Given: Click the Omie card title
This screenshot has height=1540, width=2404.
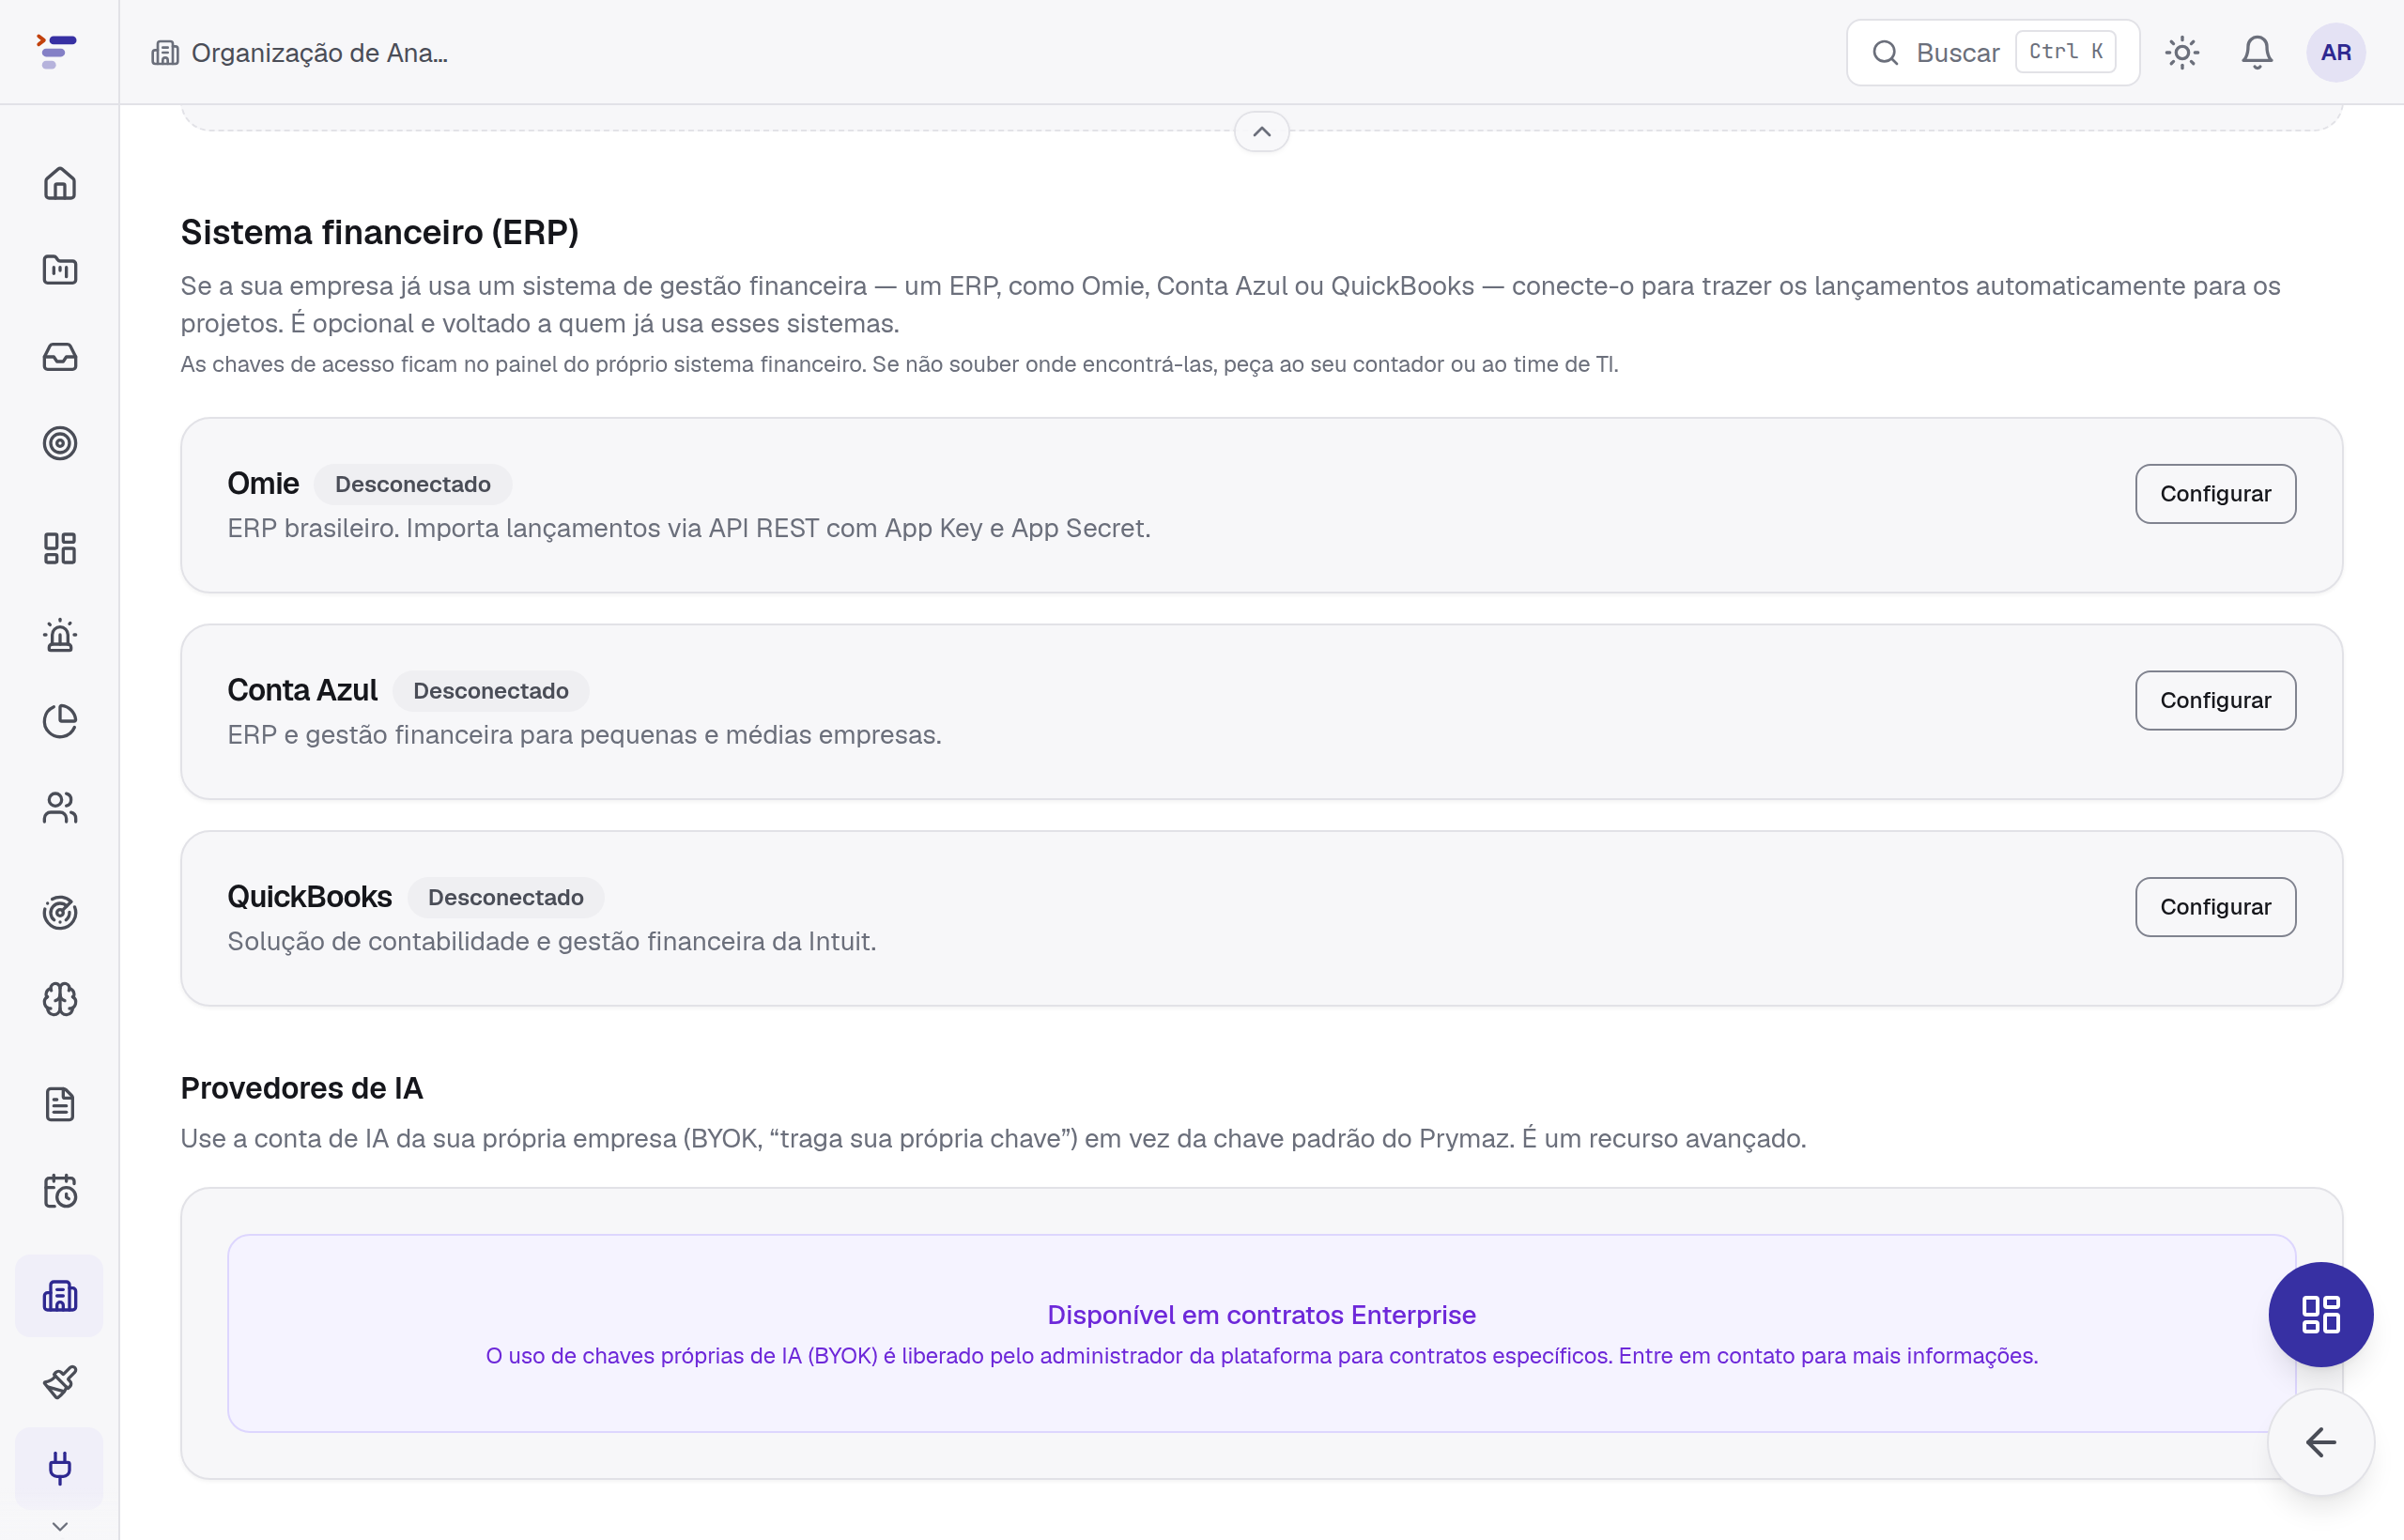Looking at the screenshot, I should 263,483.
